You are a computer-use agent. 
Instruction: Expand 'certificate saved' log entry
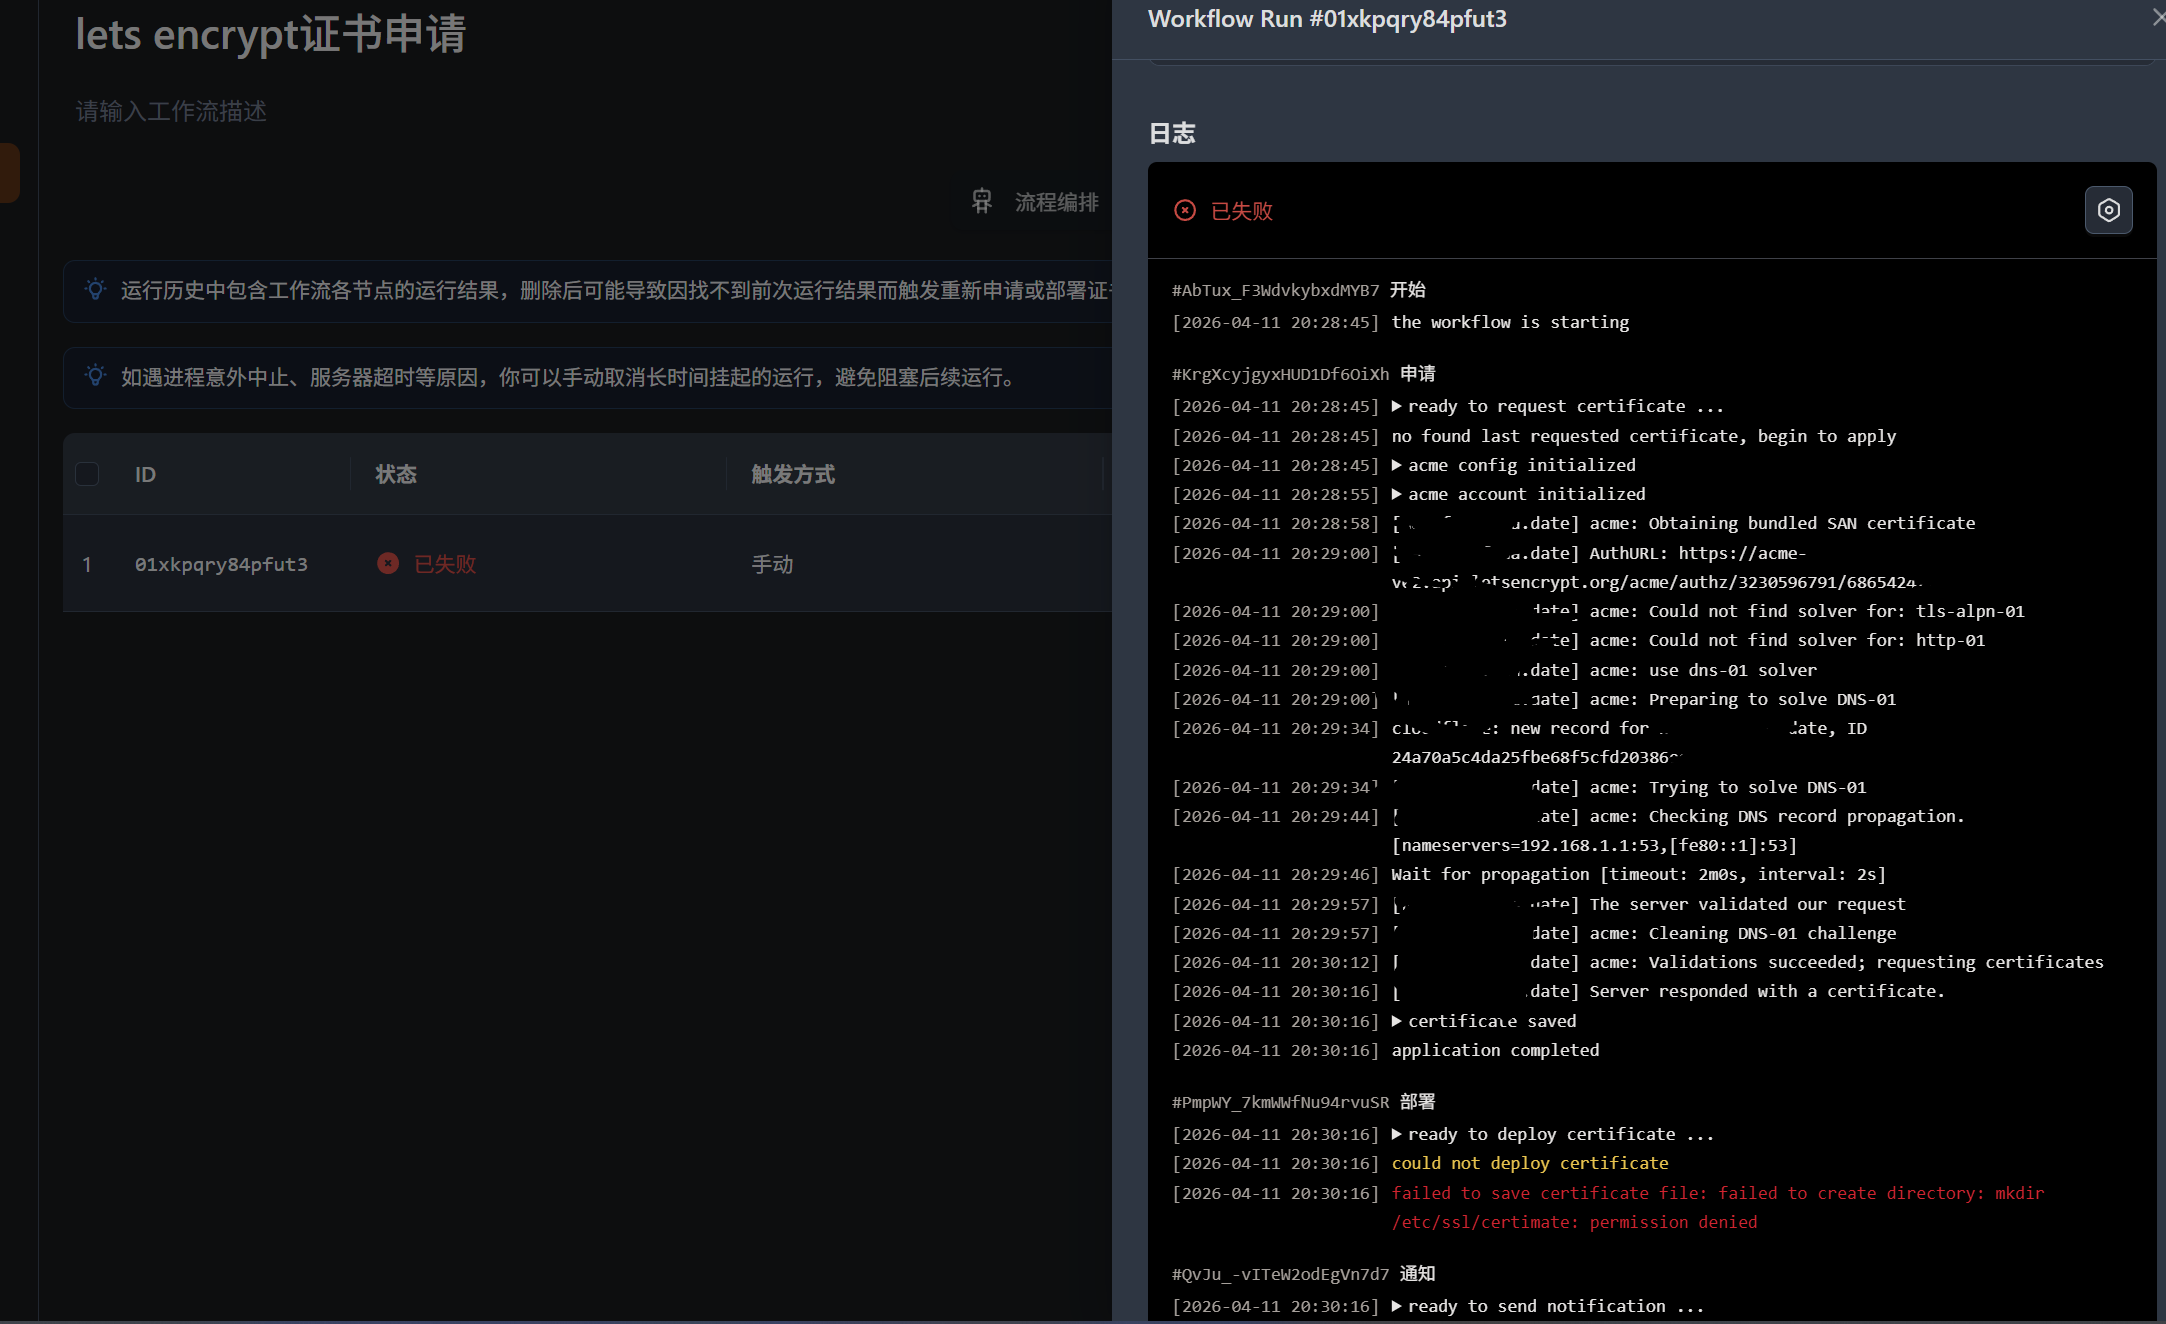pyautogui.click(x=1397, y=1021)
